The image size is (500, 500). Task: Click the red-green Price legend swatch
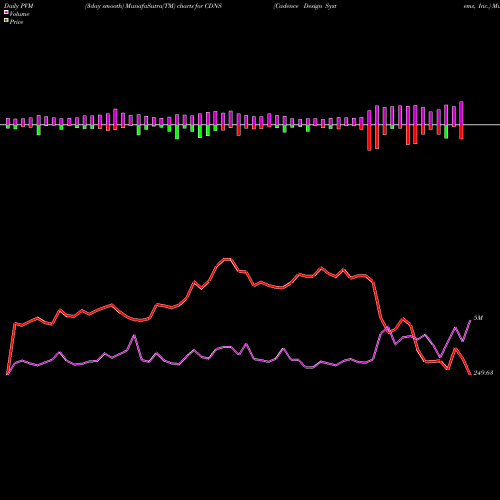pos(6,20)
